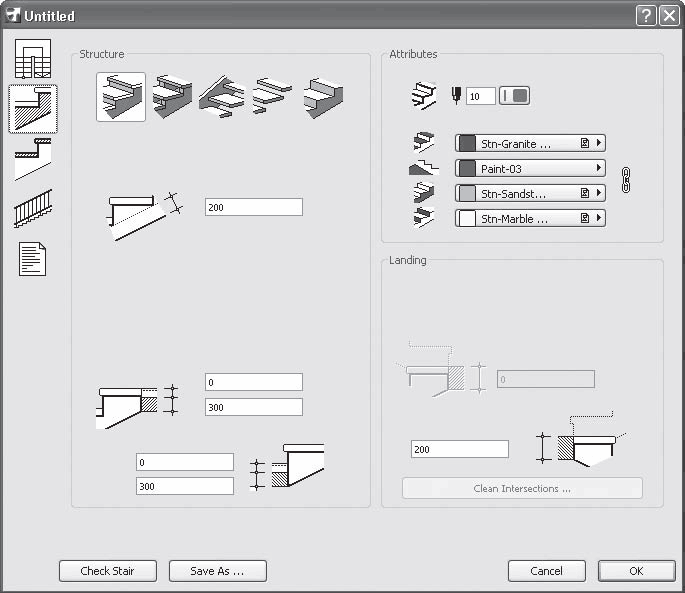Choose the second stair structure type icon
Viewport: 685px width, 593px height.
(172, 97)
